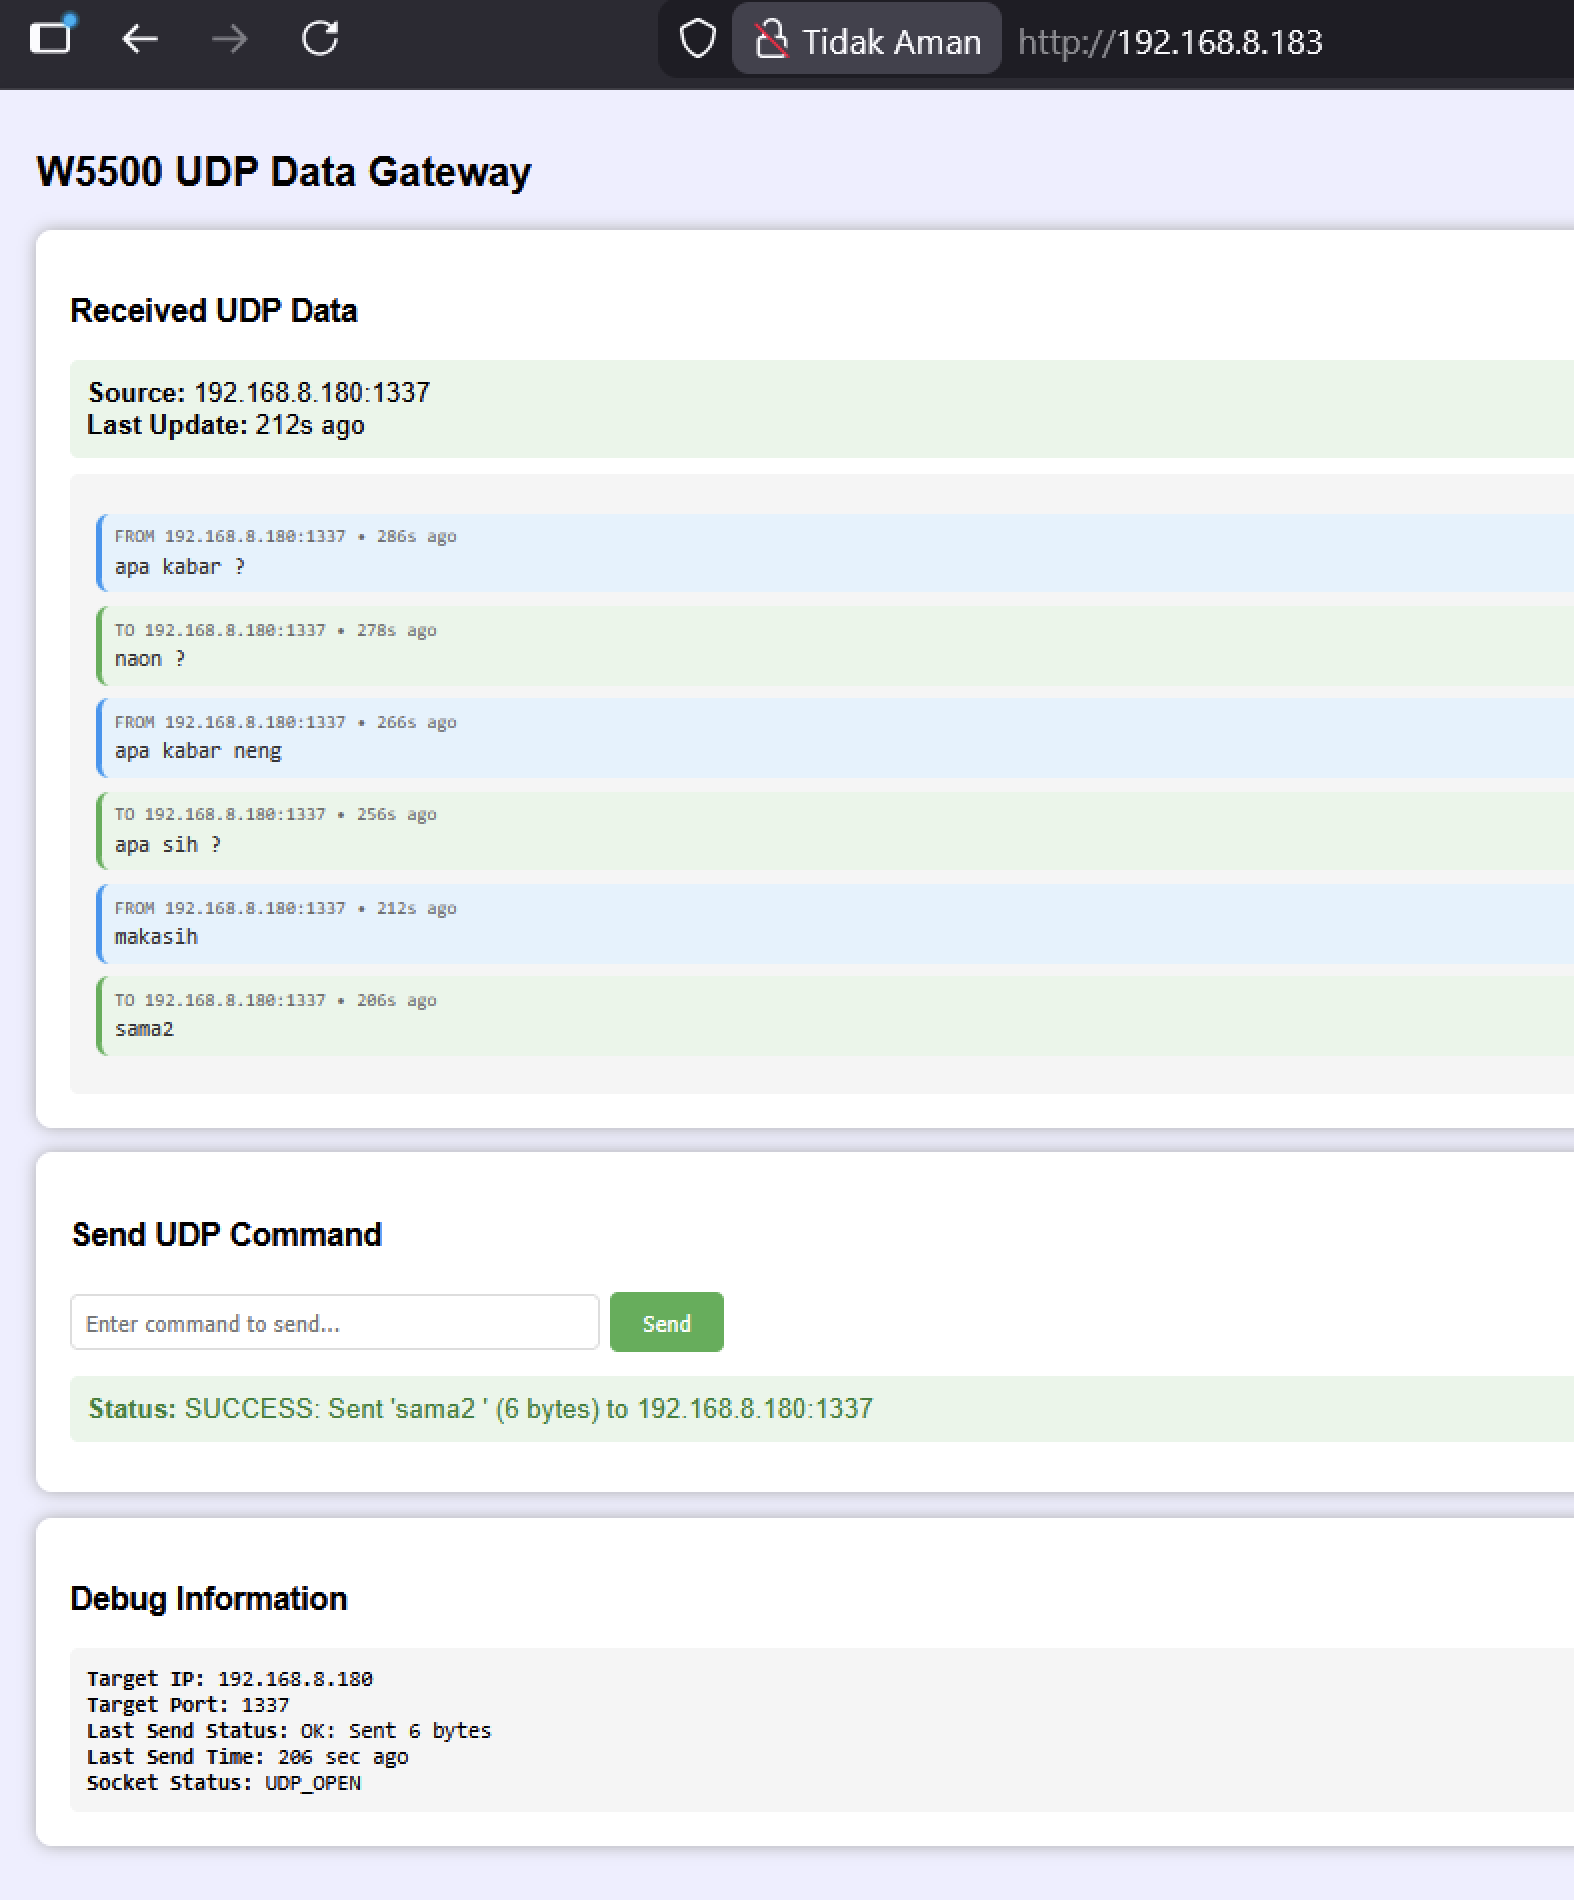Click the 'FROM 192.168.8.180:1337 • 286s ago' header
Viewport: 1574px width, 1900px height.
point(285,537)
